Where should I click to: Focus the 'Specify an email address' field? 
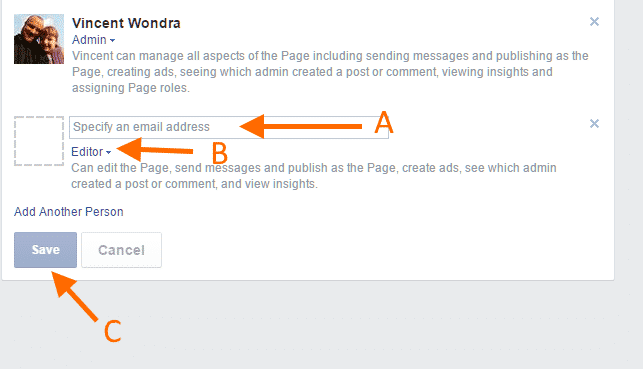pos(229,127)
